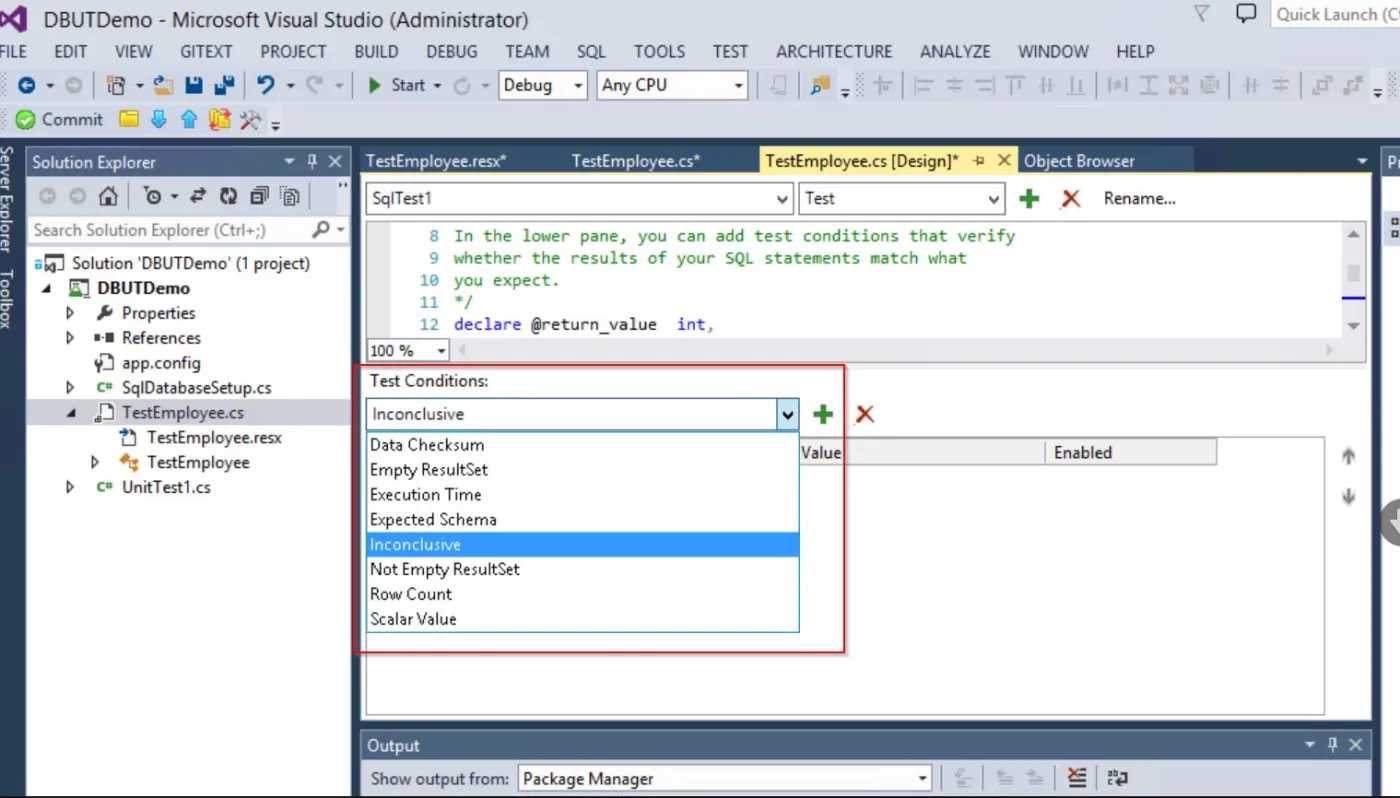Open the ARCHITECTURE menu
1400x798 pixels.
point(834,51)
